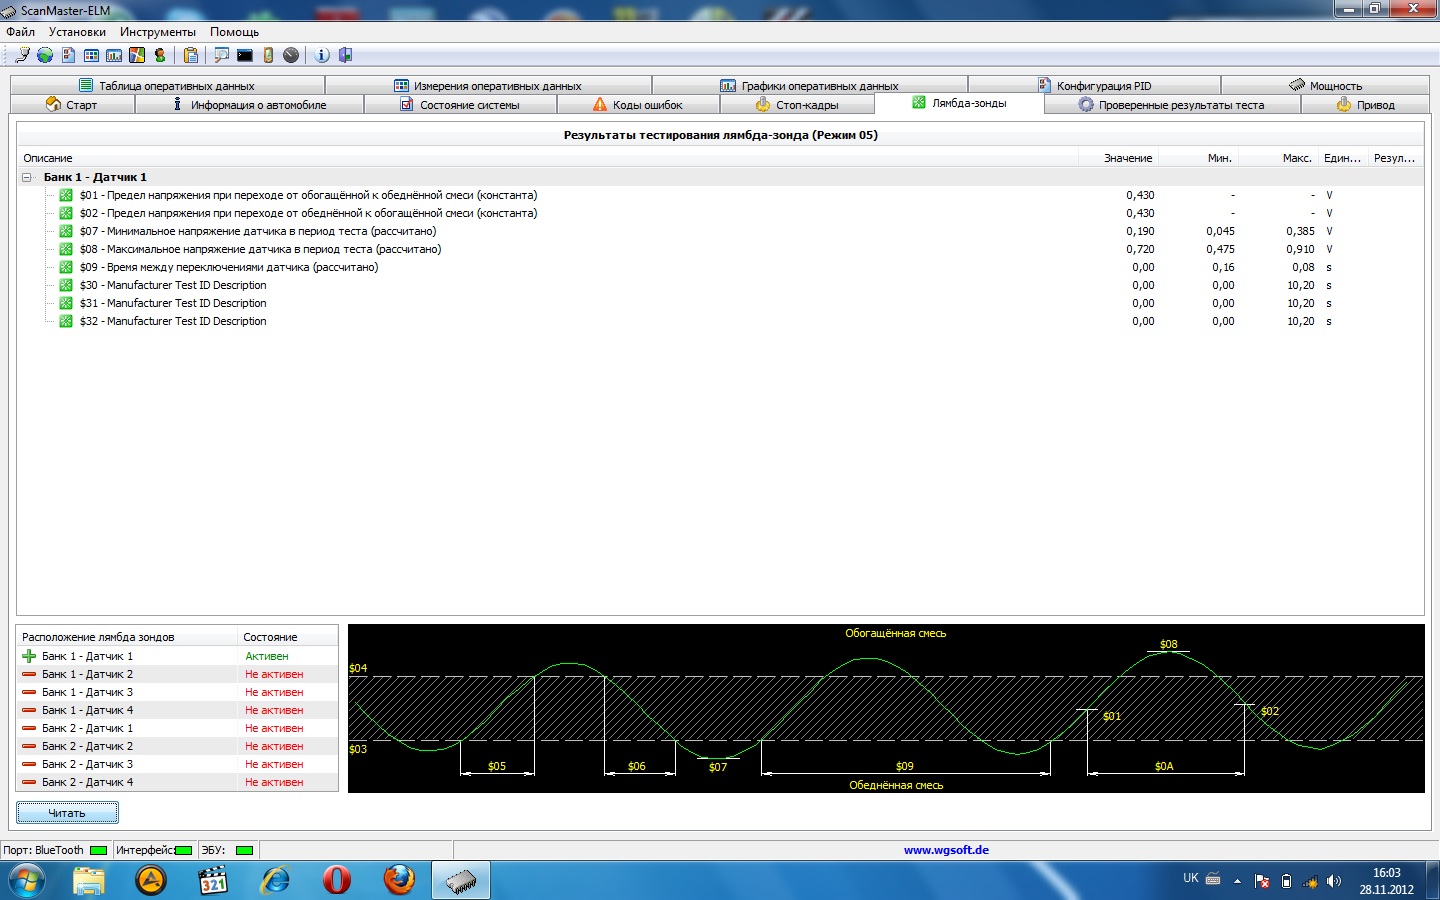This screenshot has height=900, width=1440.
Task: Click the connect cable toolbar icon
Action: (x=22, y=55)
